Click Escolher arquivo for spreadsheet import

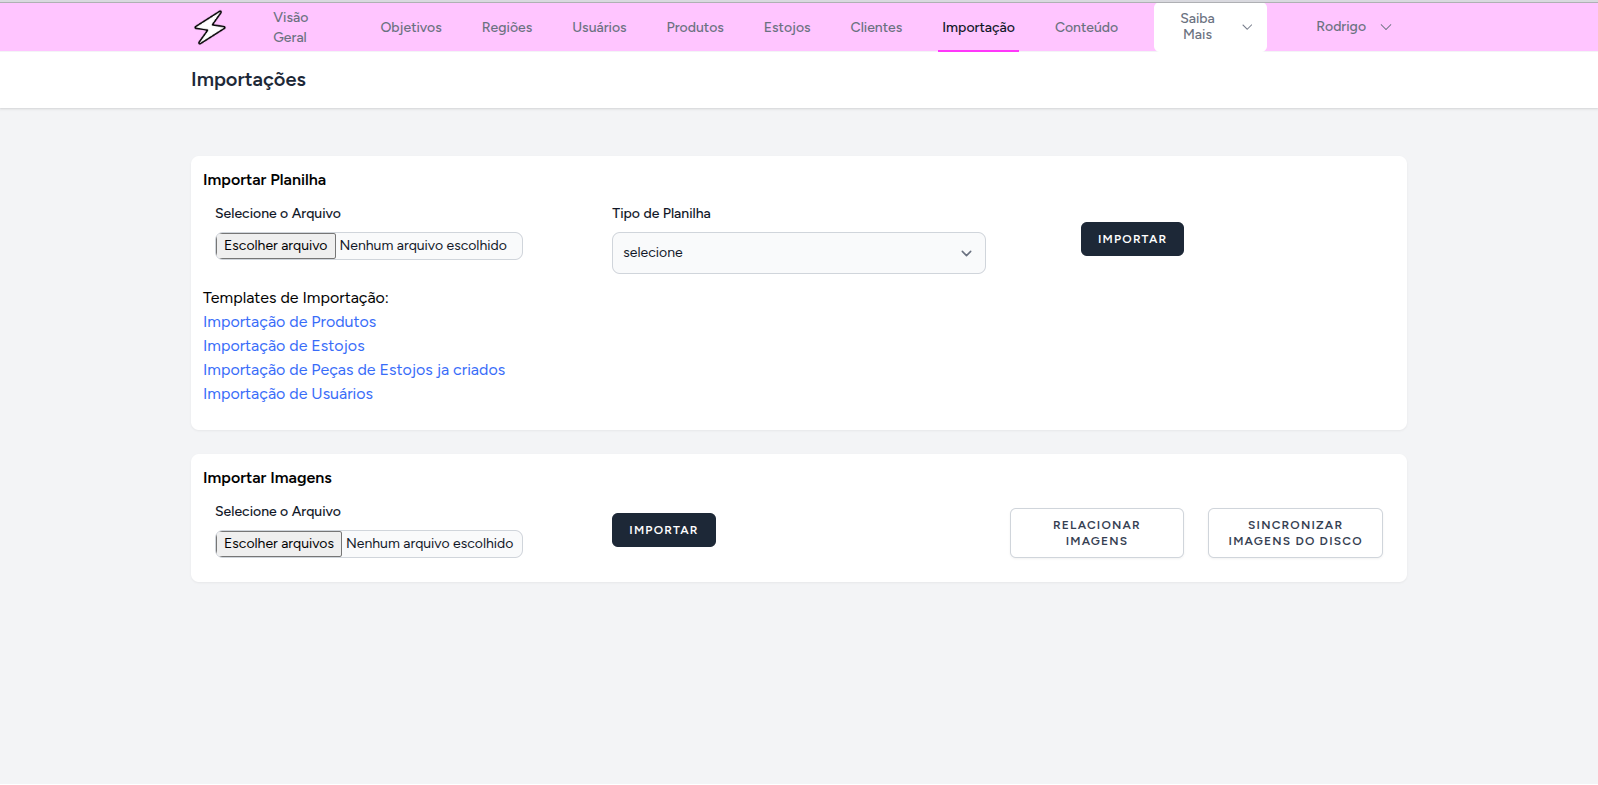[x=276, y=246]
